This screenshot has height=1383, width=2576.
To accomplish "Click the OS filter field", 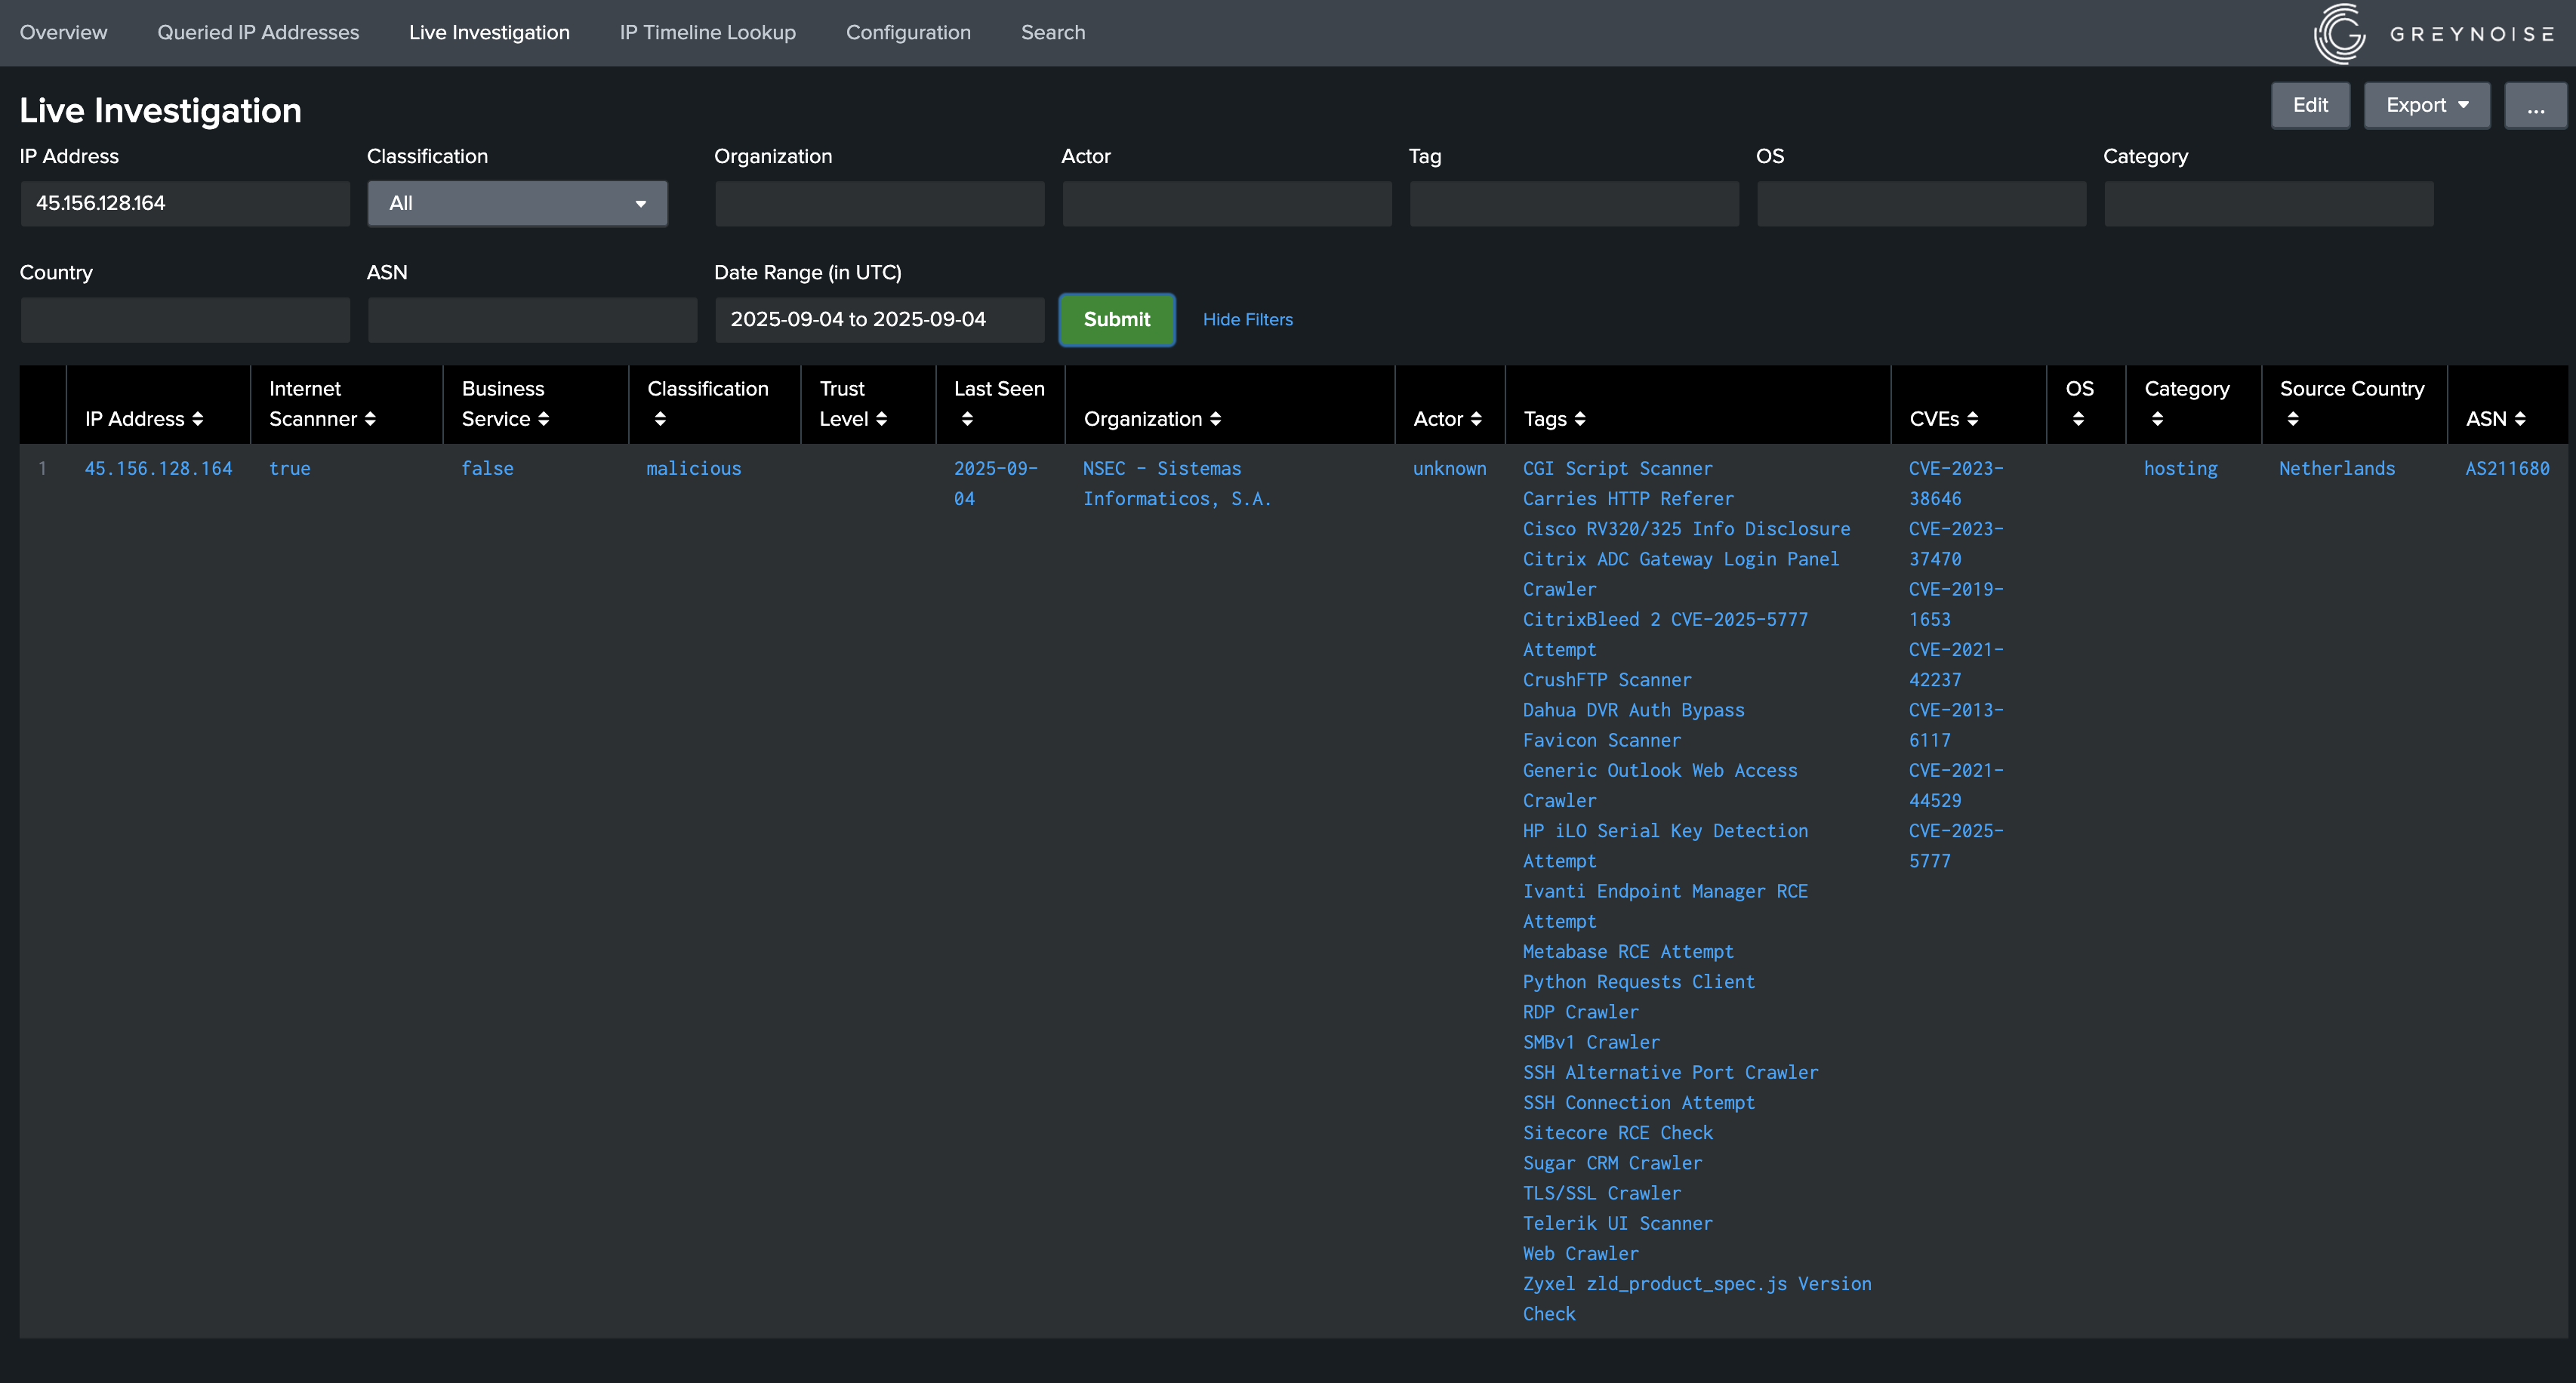I will coord(1921,203).
